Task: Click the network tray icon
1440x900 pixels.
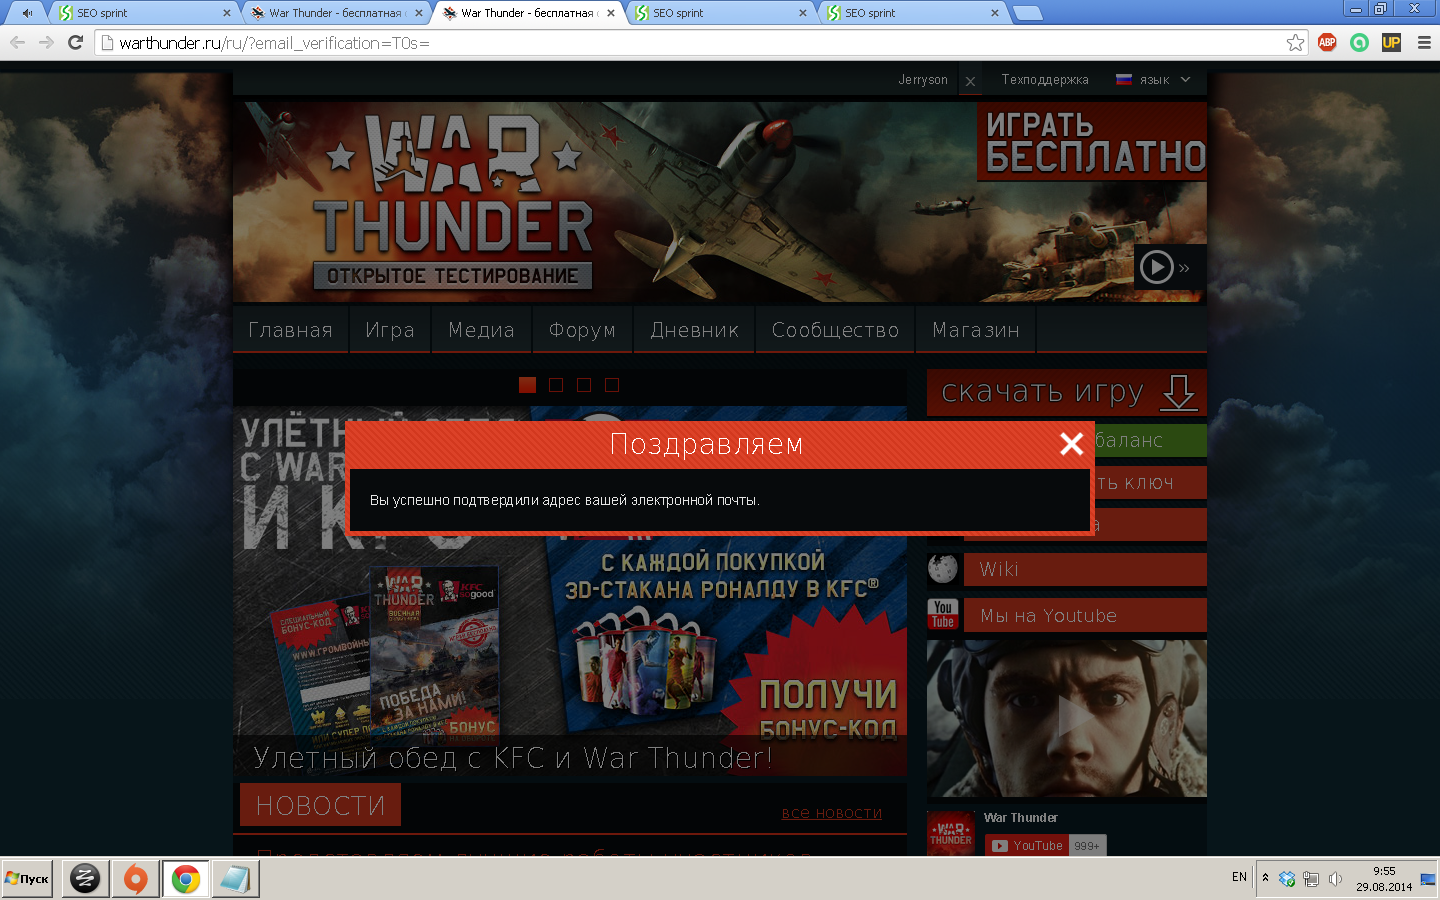Action: click(x=1311, y=879)
